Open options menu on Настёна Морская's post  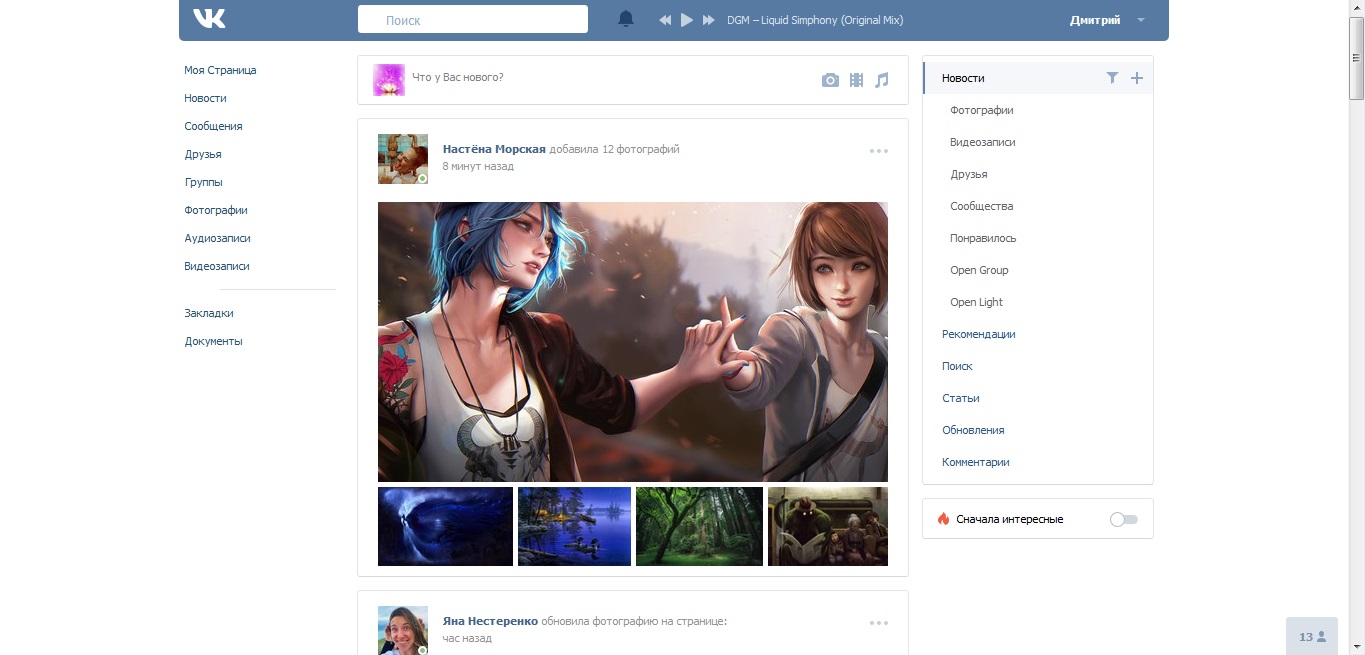pyautogui.click(x=879, y=151)
